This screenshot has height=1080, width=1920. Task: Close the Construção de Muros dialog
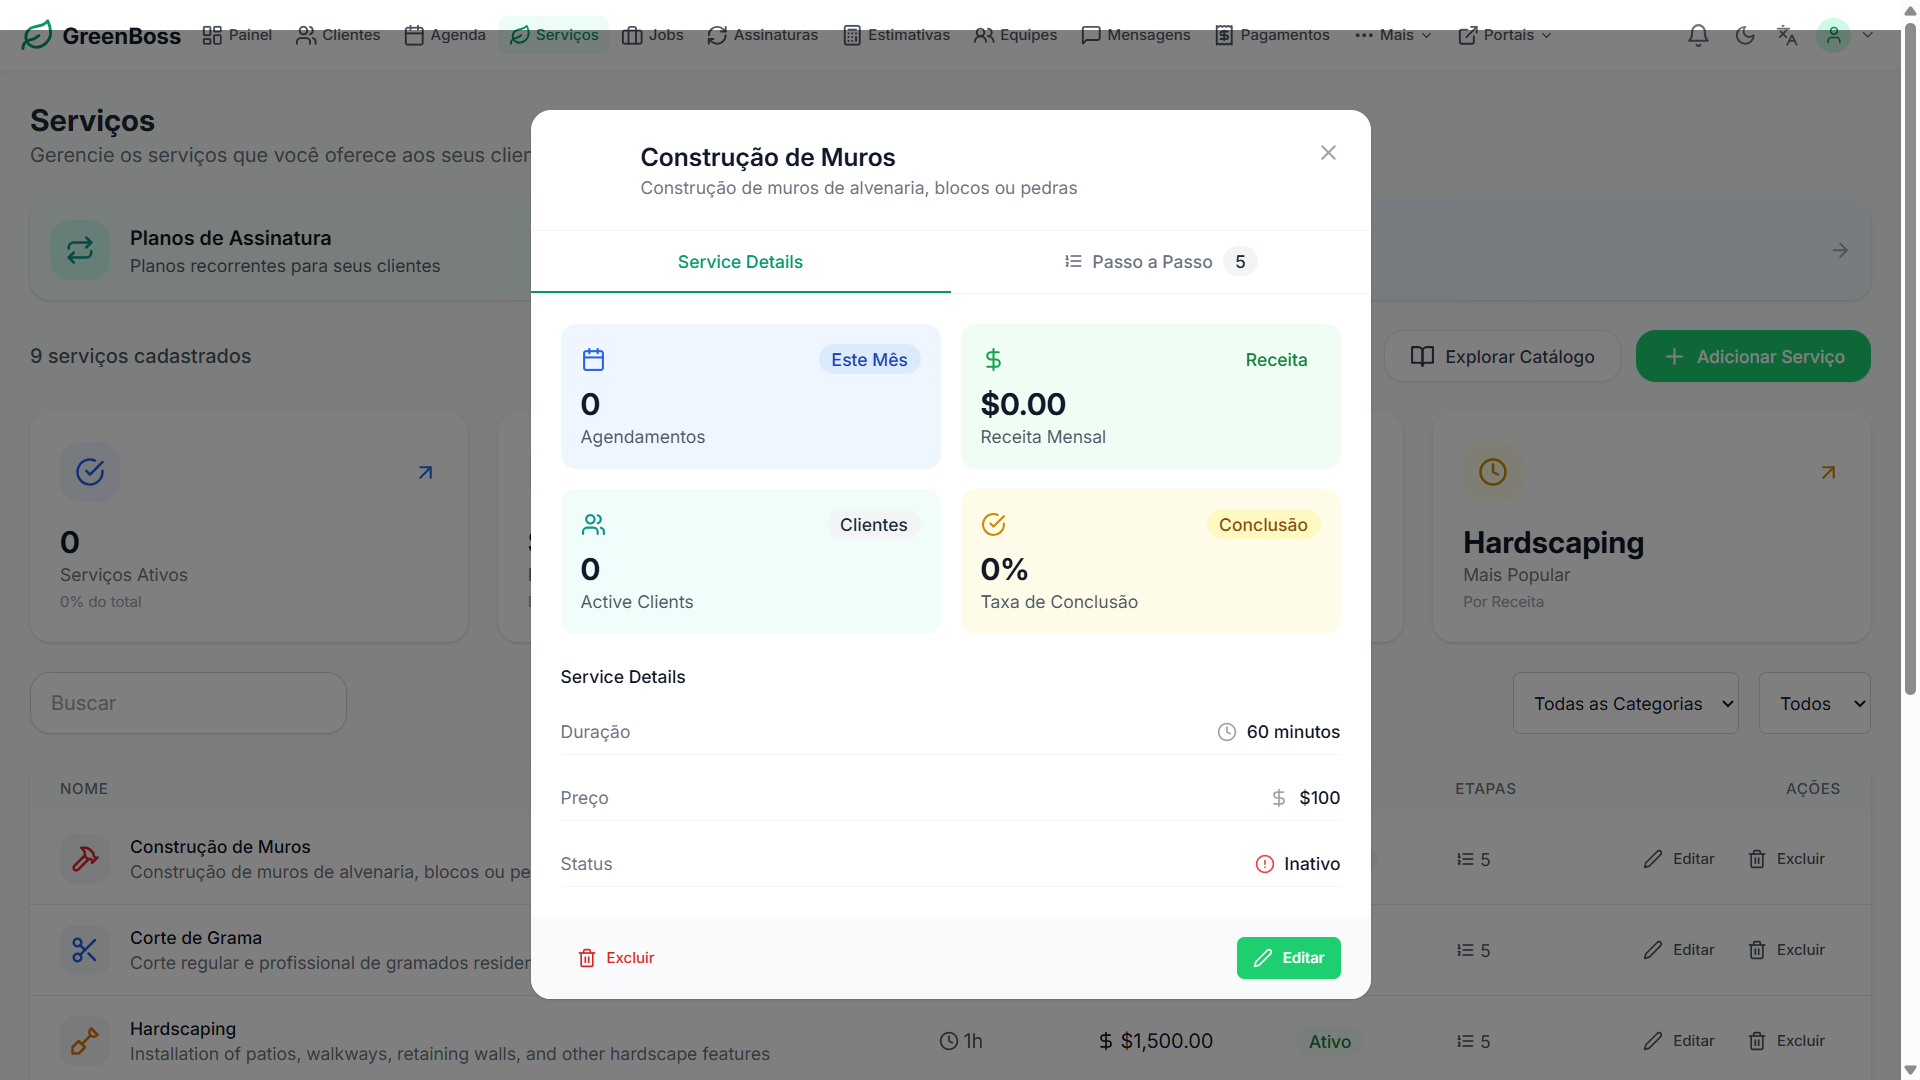click(x=1328, y=152)
